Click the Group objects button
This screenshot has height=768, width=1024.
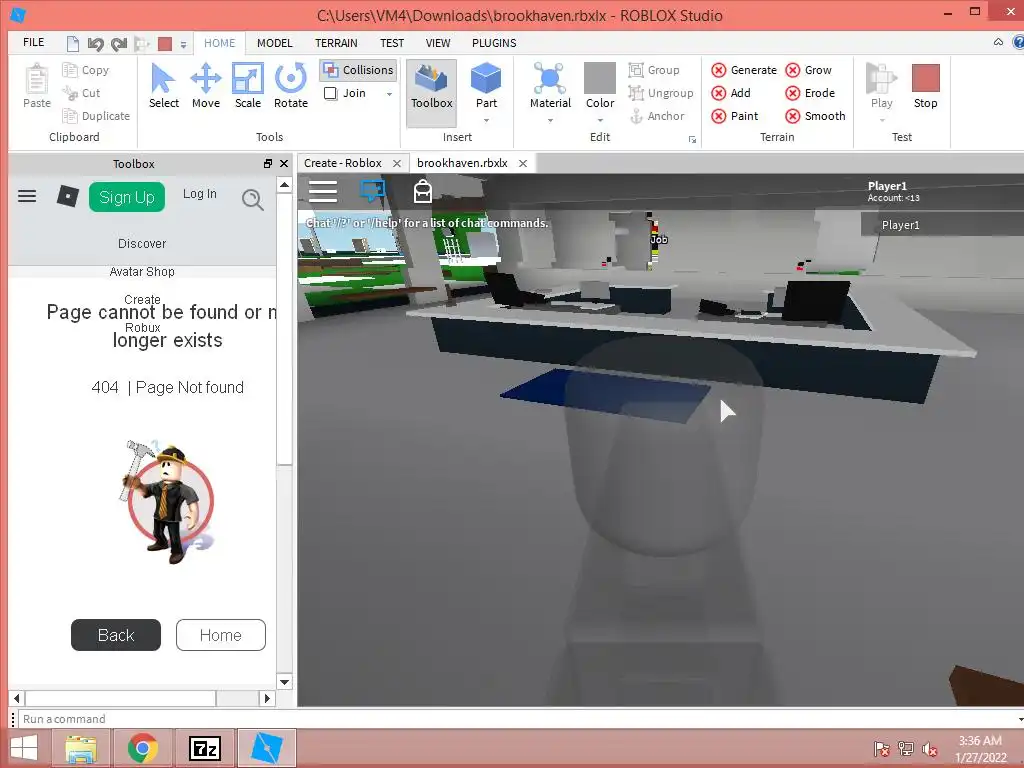[x=654, y=70]
